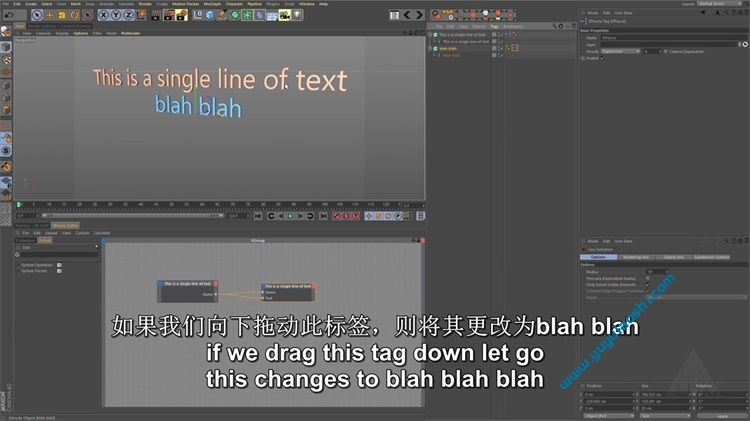
Task: Activate the Move tool icon
Action: (x=48, y=15)
